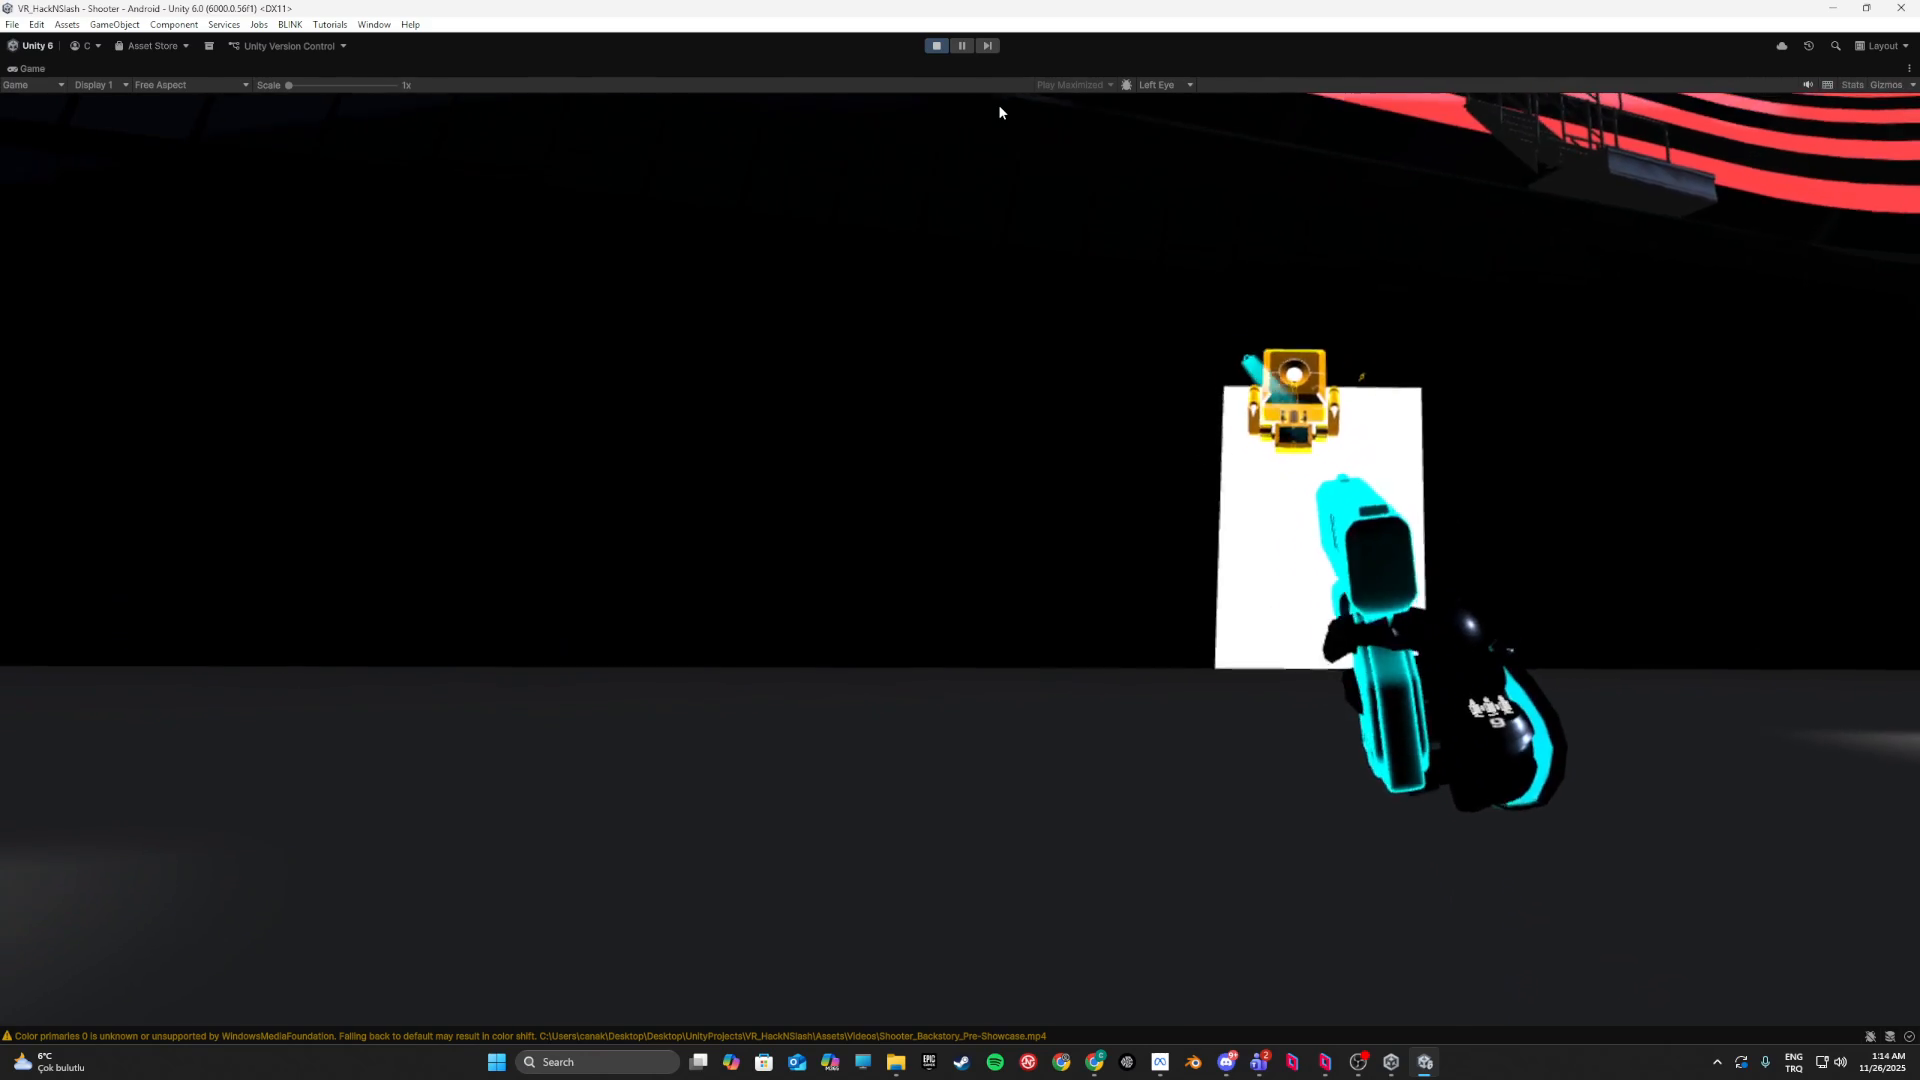Open the GameObject menu
Screen dimensions: 1920x1080
(114, 25)
